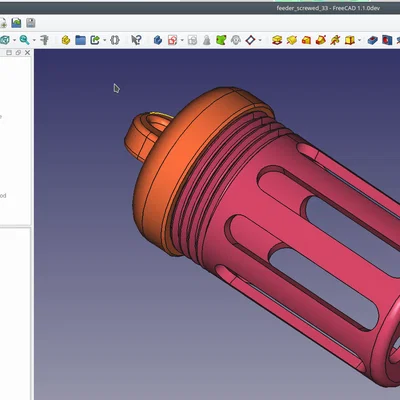This screenshot has width=400, height=400.
Task: Create a group using blue folder icon
Action: click(x=80, y=40)
